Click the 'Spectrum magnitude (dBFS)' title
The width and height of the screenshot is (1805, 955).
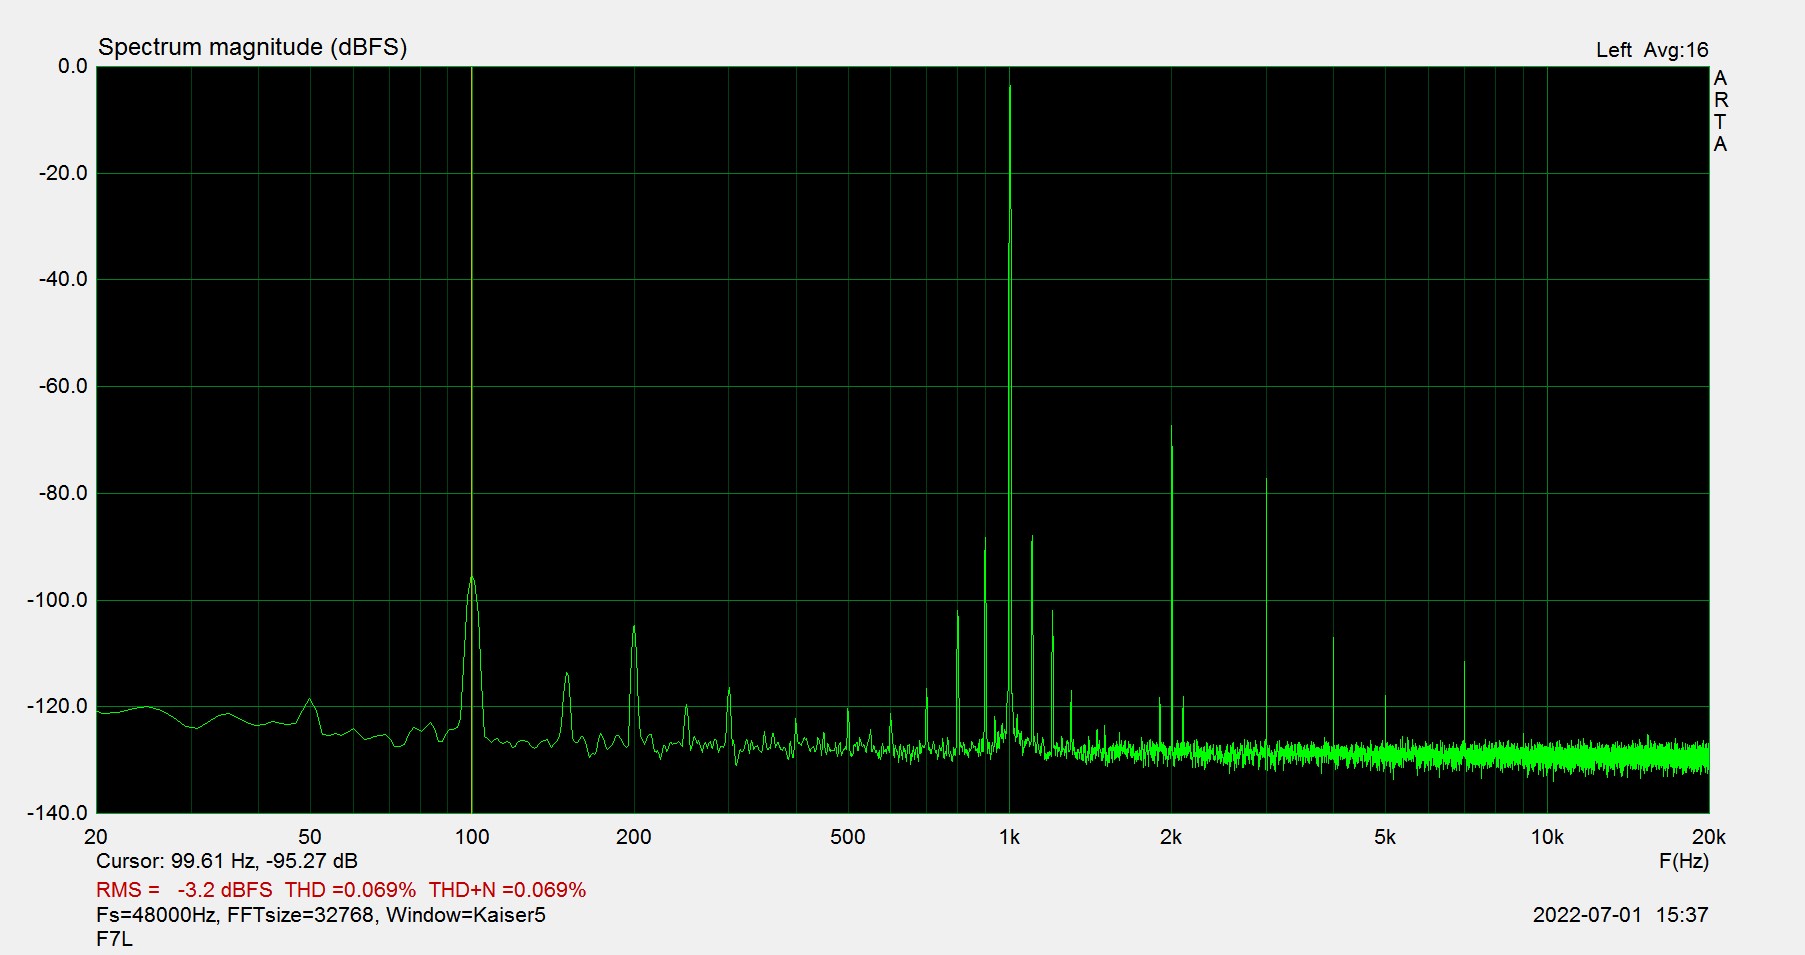[x=252, y=47]
